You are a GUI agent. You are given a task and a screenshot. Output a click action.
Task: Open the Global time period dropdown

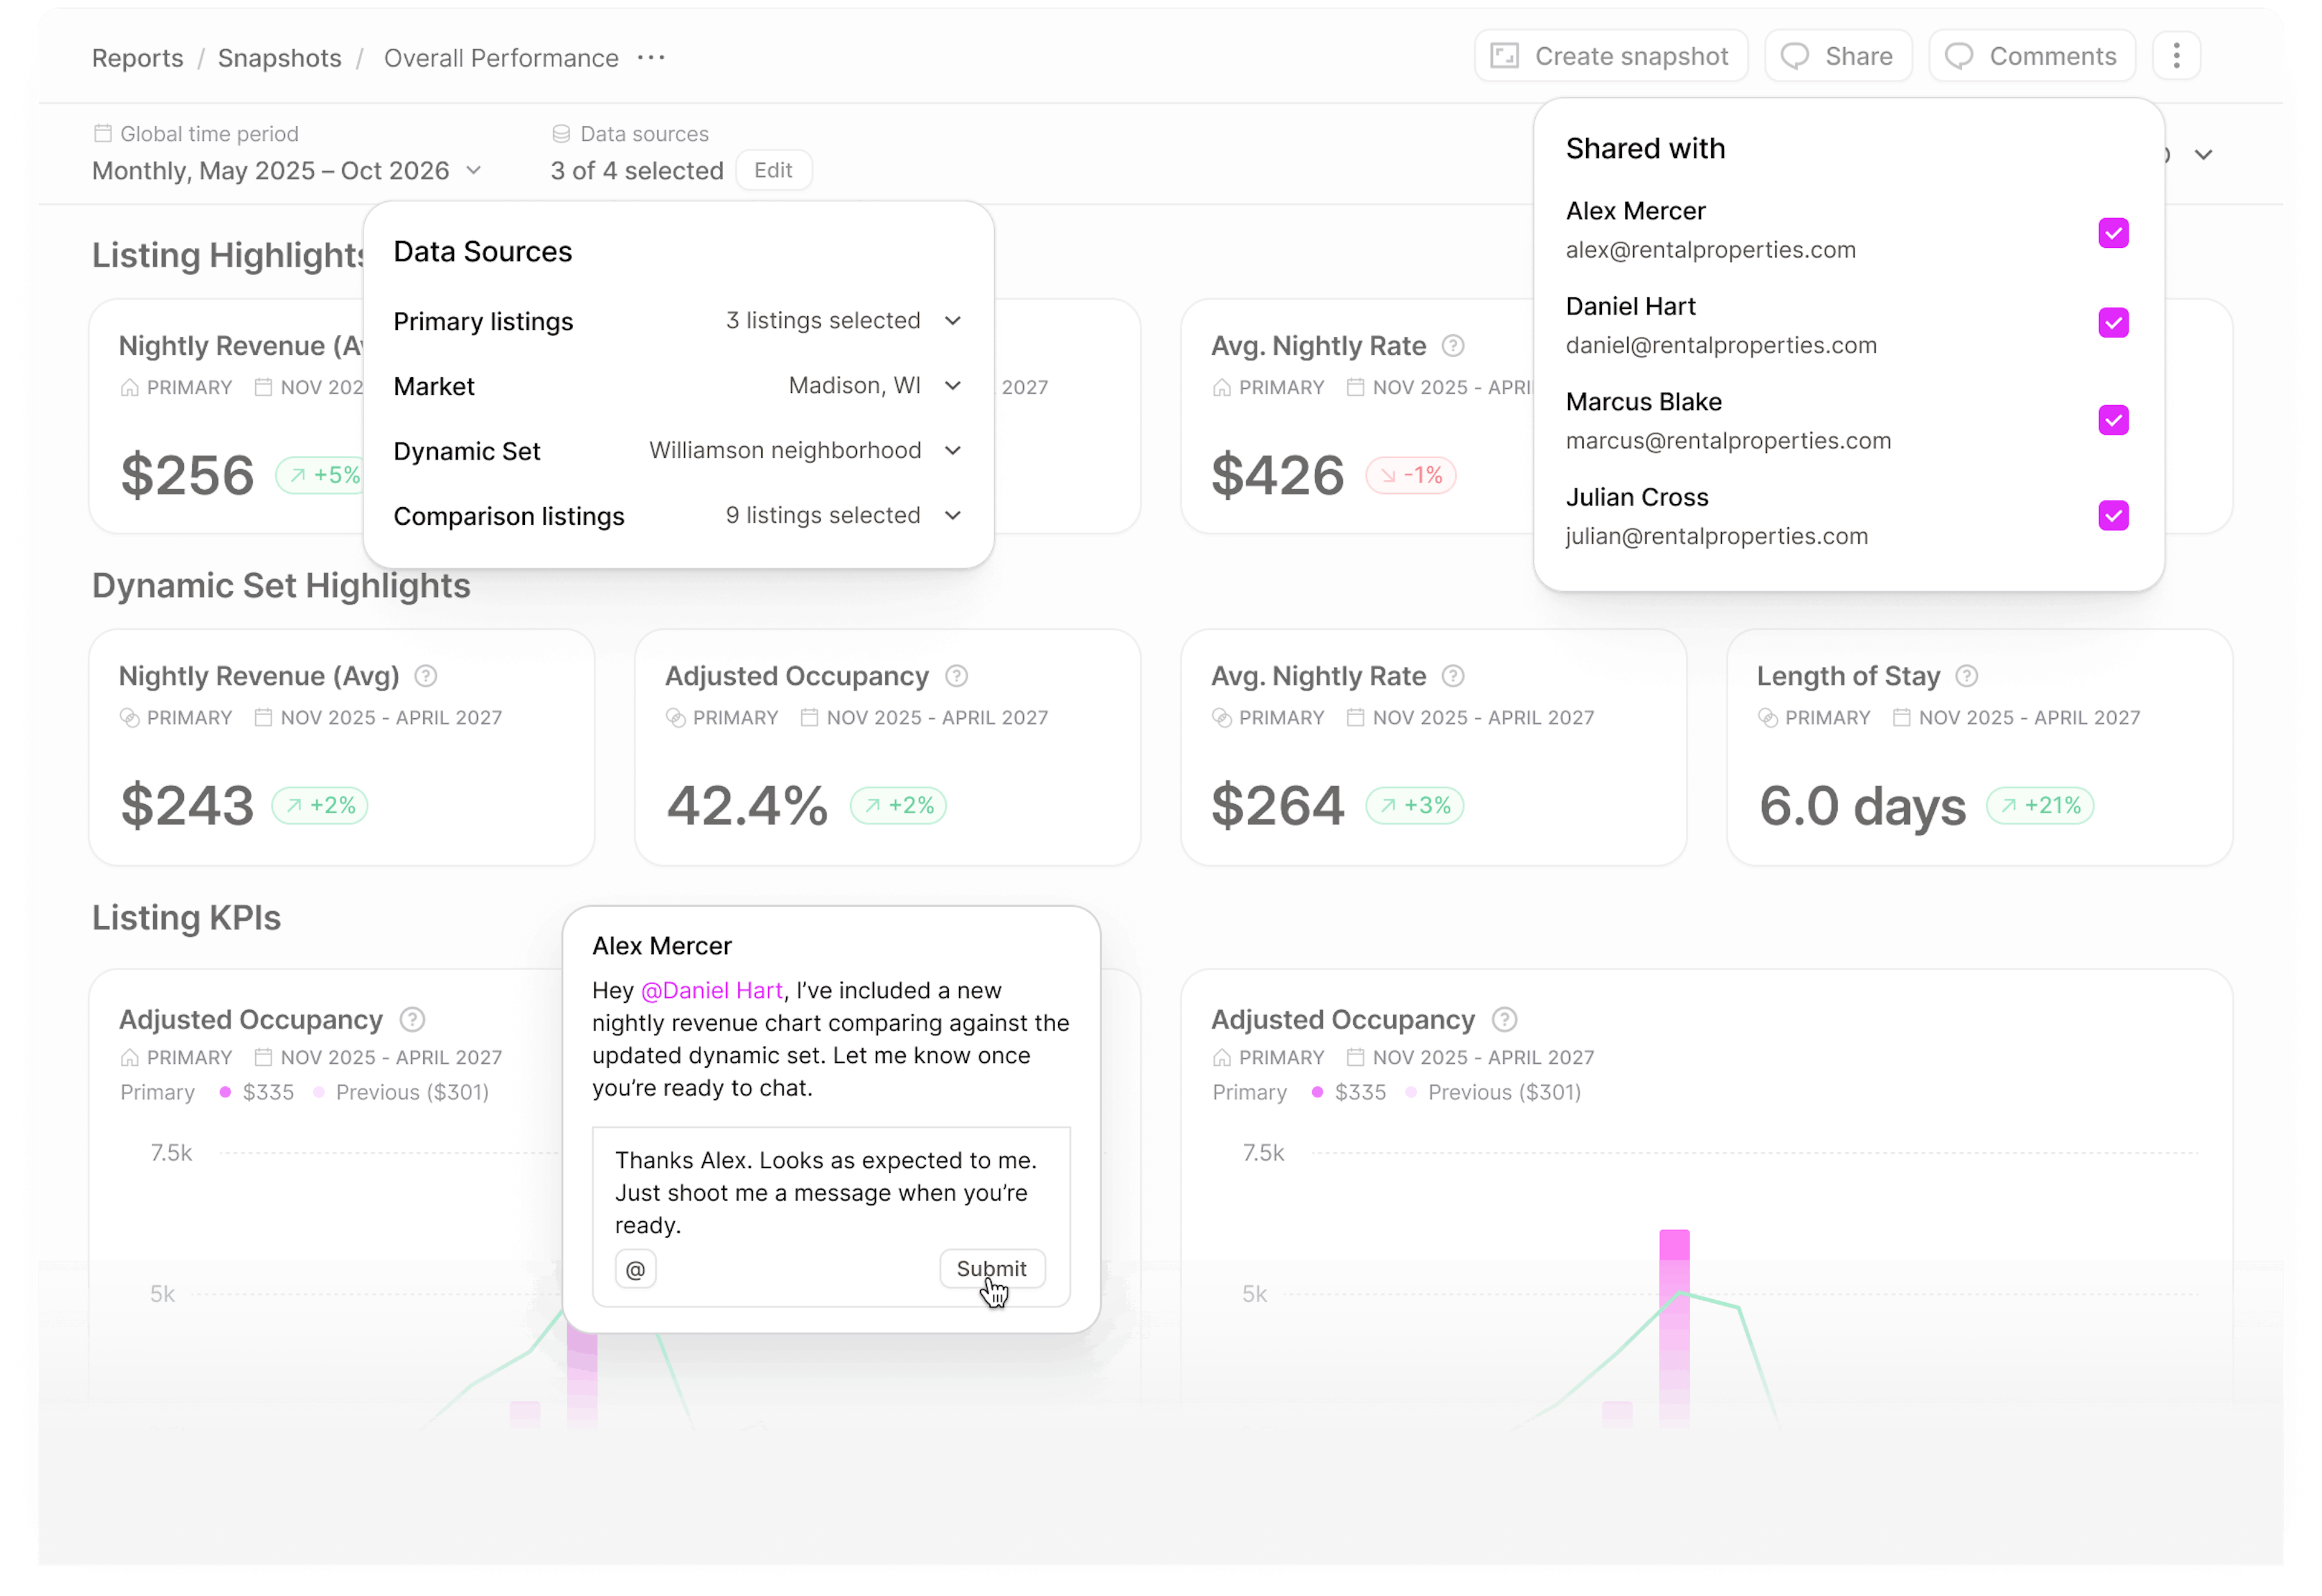[x=474, y=171]
